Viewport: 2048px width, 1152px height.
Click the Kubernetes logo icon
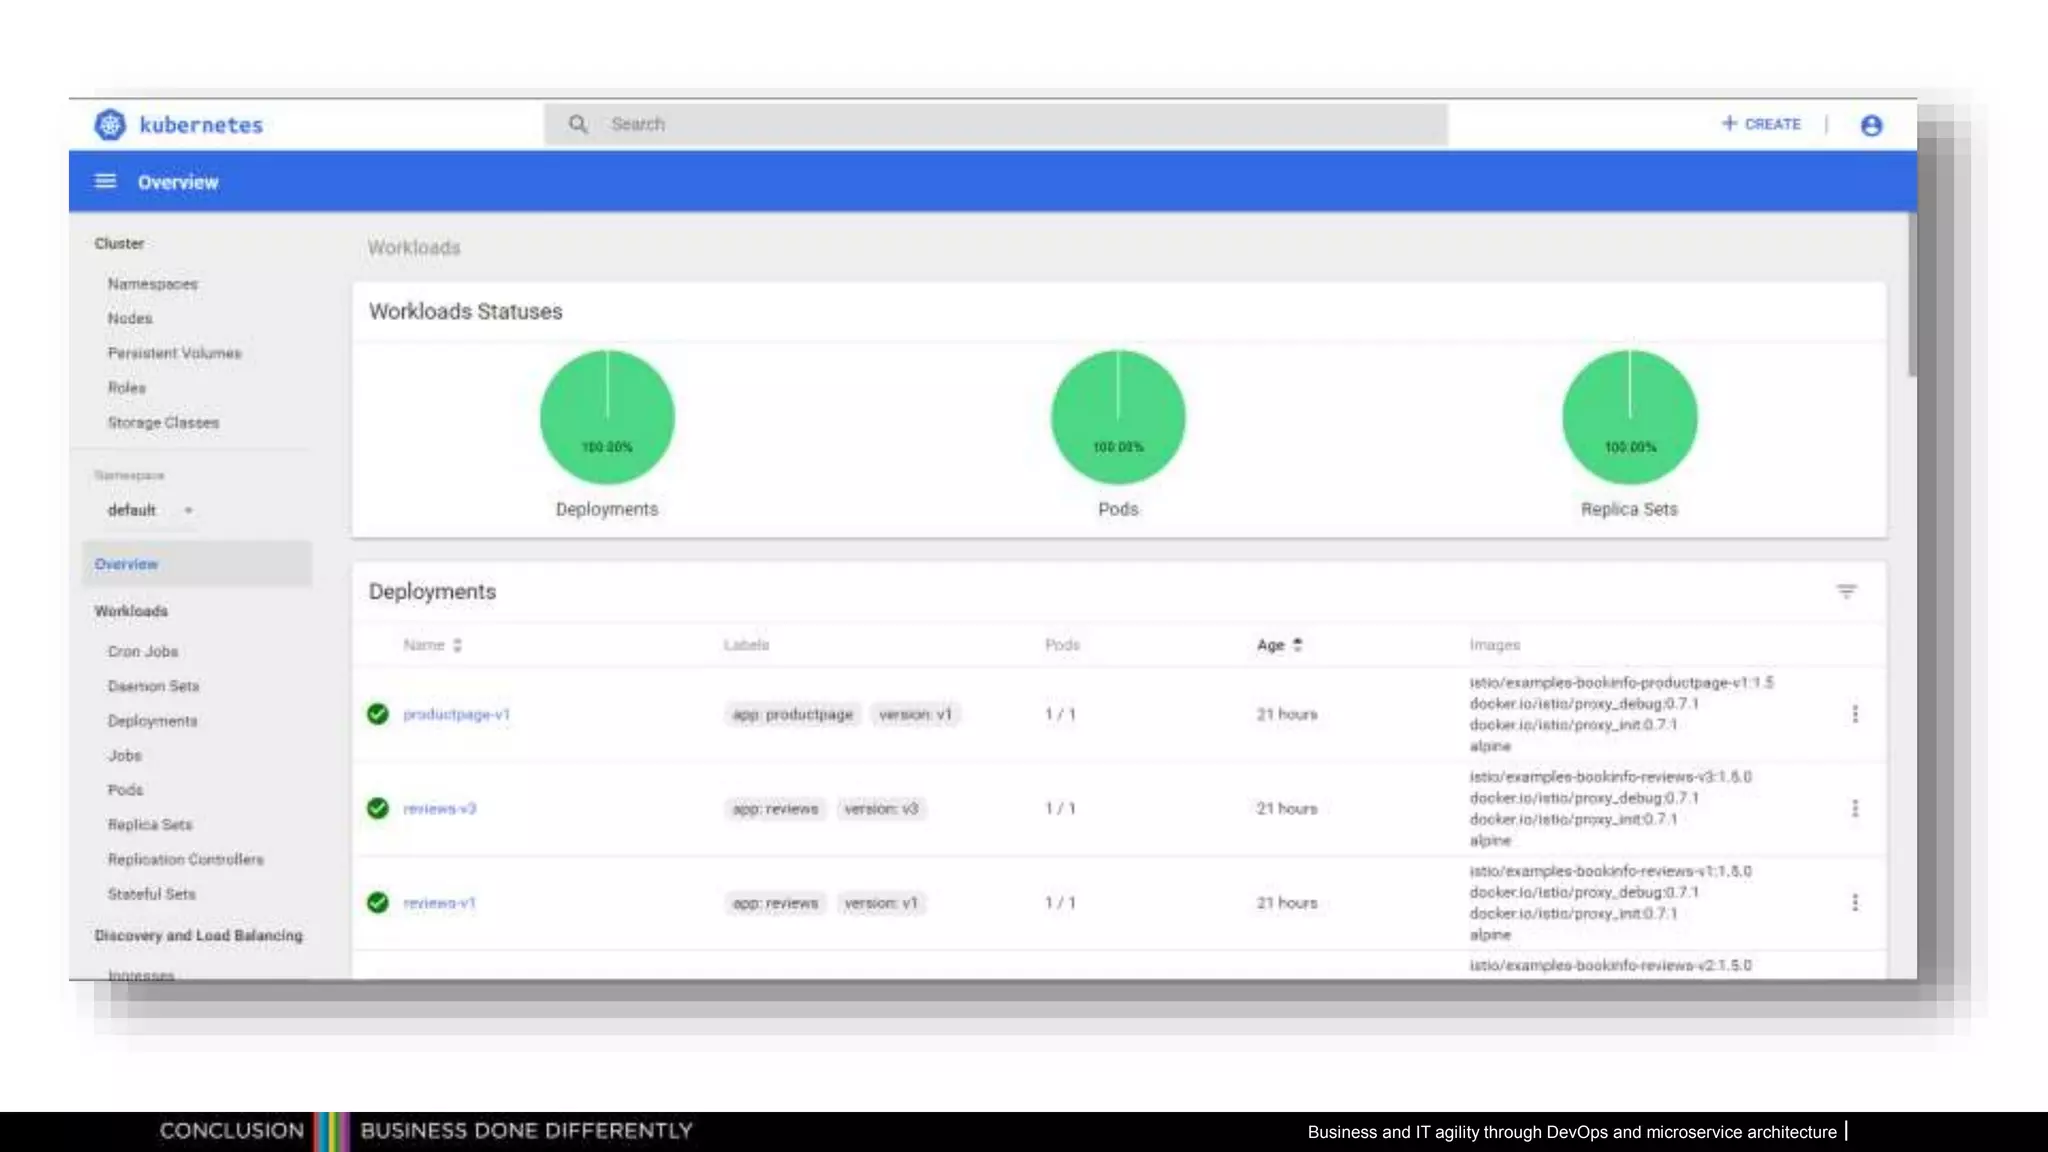110,125
